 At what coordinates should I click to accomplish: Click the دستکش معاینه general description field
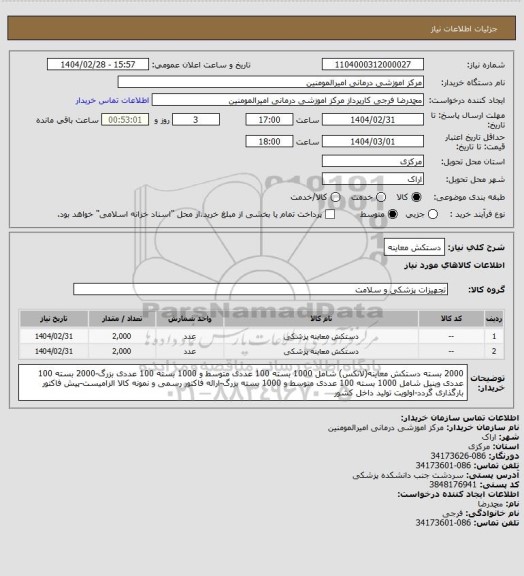(x=414, y=248)
